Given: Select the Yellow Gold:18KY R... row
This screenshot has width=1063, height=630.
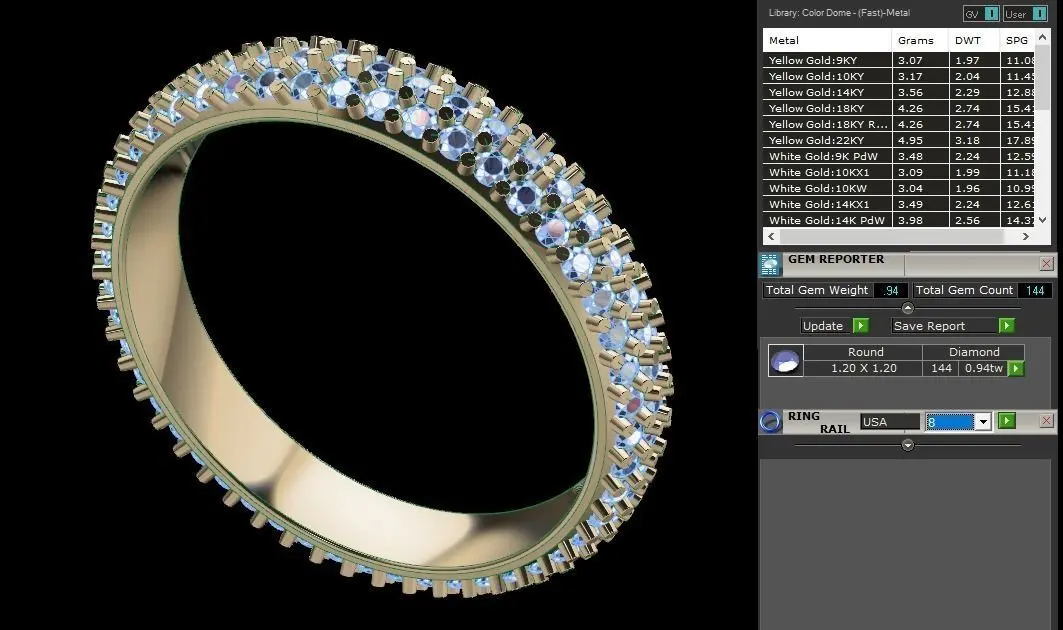Looking at the screenshot, I should (x=899, y=124).
